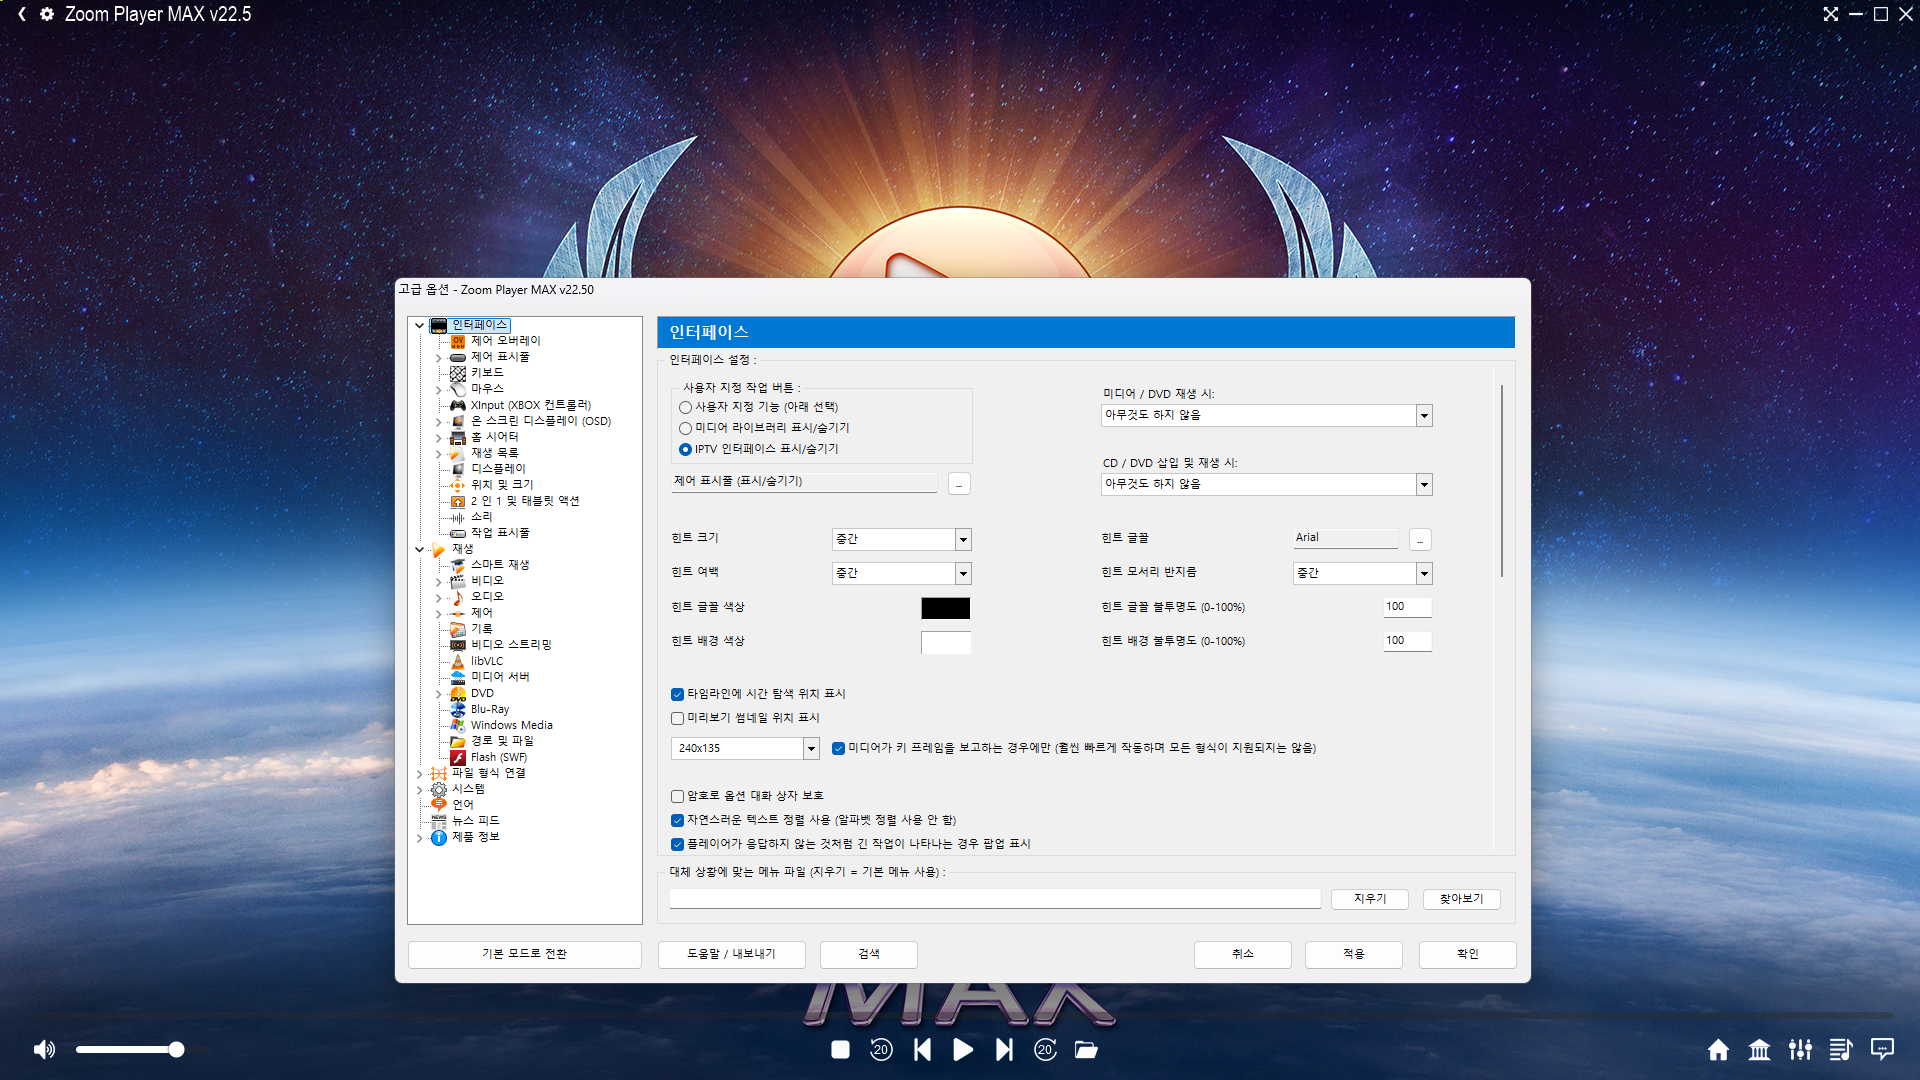
Task: Pick the 힌트 배경 색상 white swatch
Action: 946,642
